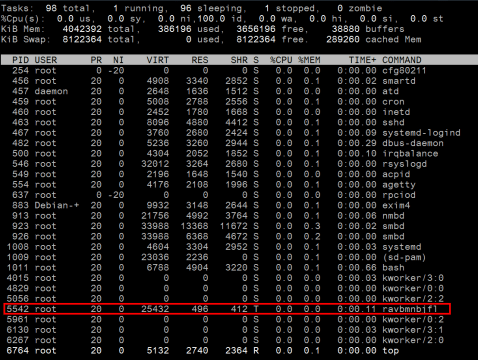Click the R state of top process
The image size is (478, 360).
(x=256, y=351)
